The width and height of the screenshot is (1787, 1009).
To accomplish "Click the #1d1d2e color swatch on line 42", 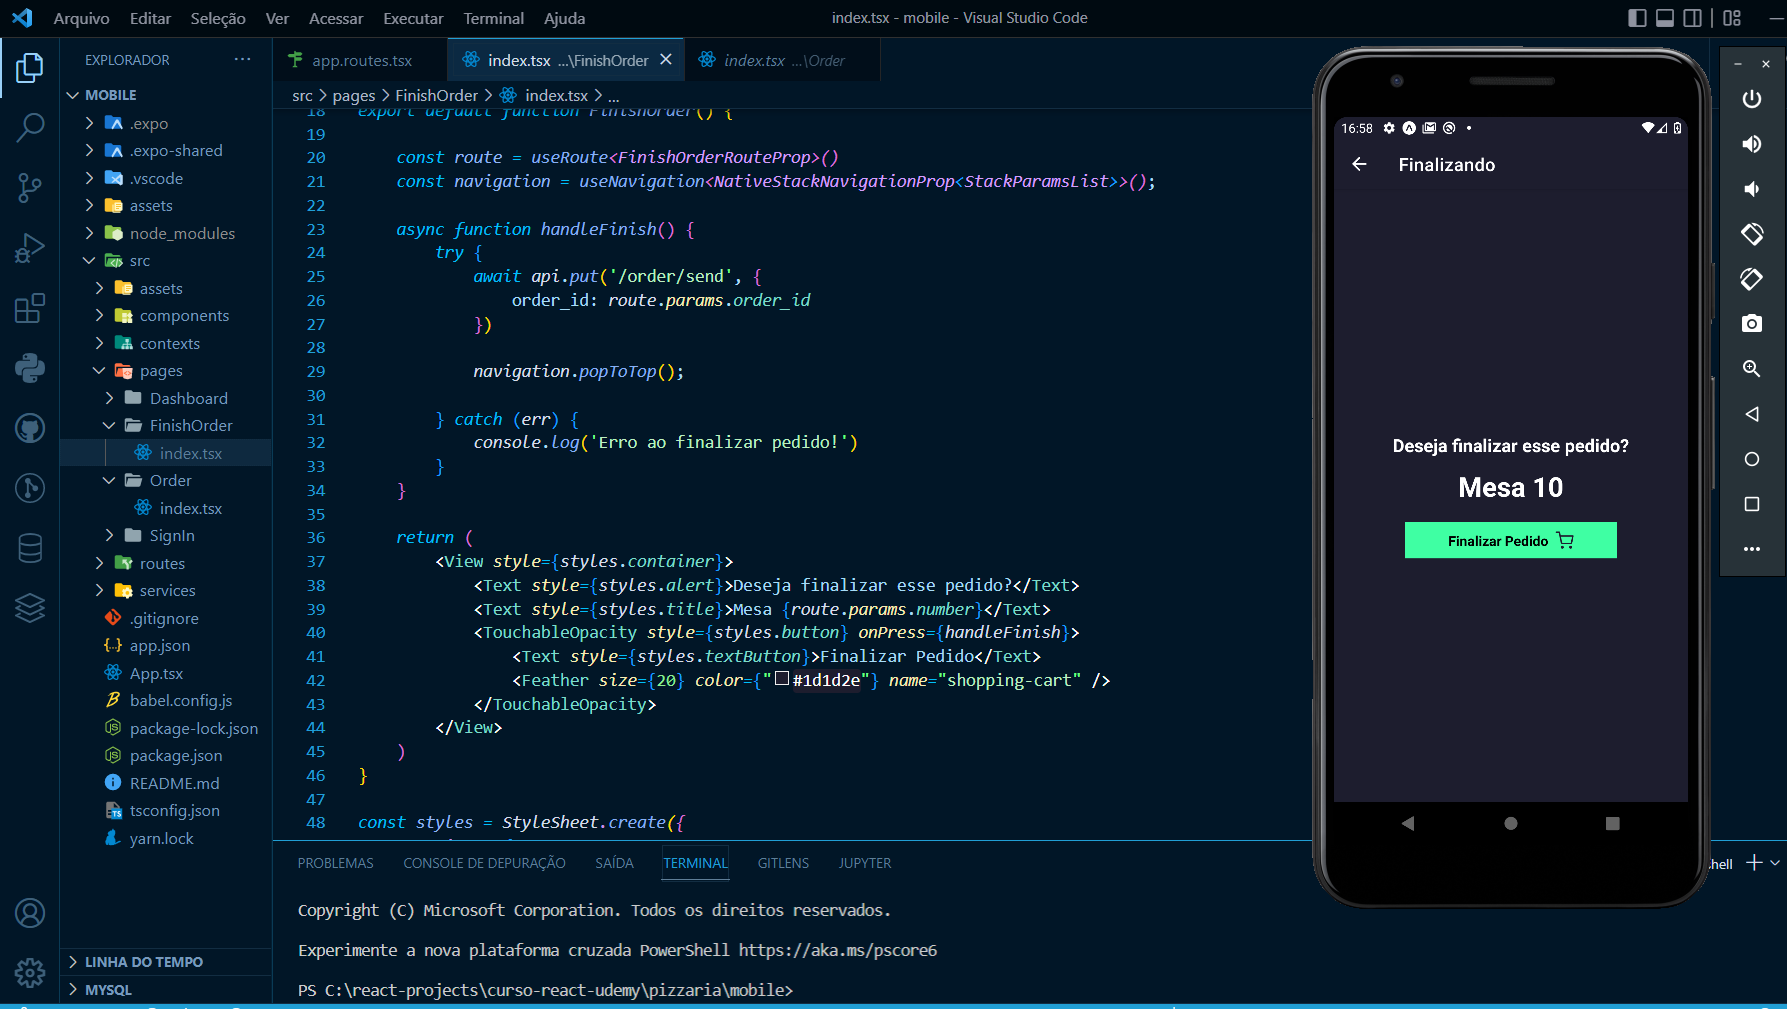I will tap(780, 680).
